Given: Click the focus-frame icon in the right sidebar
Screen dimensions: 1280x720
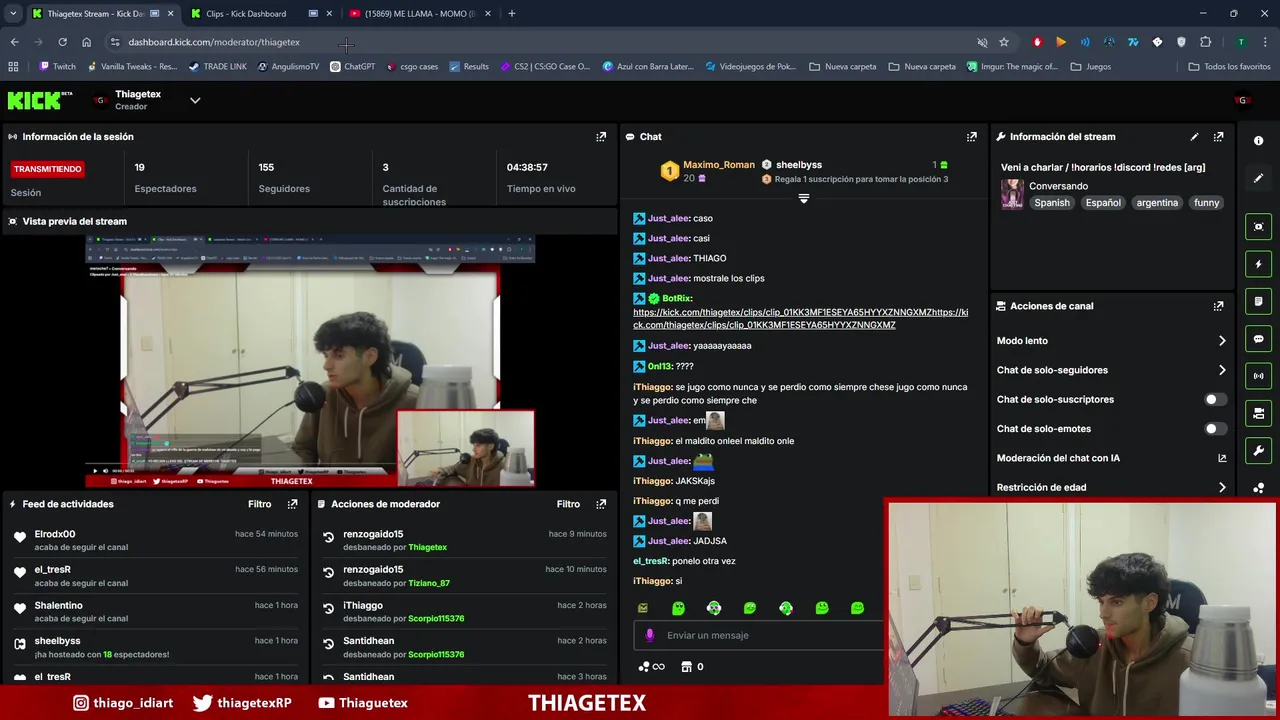Looking at the screenshot, I should point(1258,227).
